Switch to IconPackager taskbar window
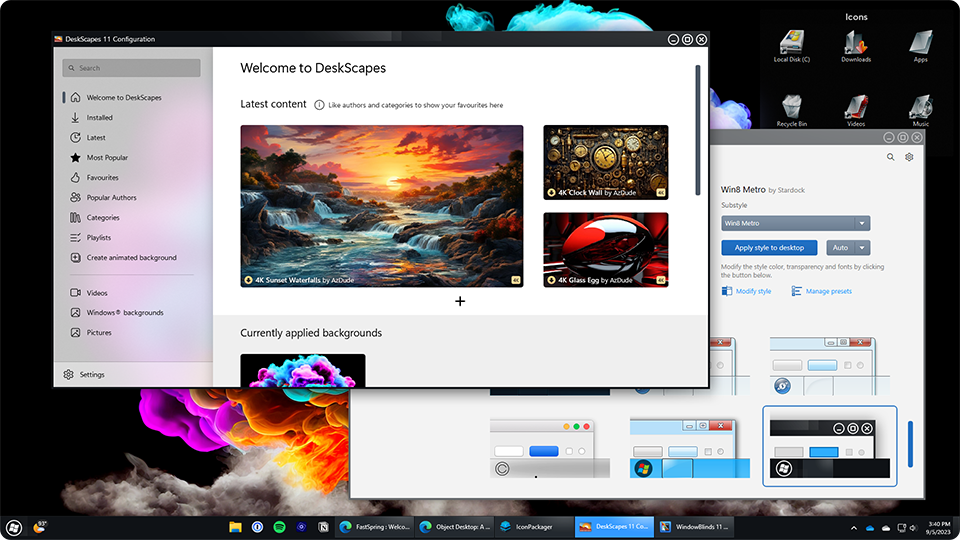Image resolution: width=960 pixels, height=540 pixels. point(534,527)
